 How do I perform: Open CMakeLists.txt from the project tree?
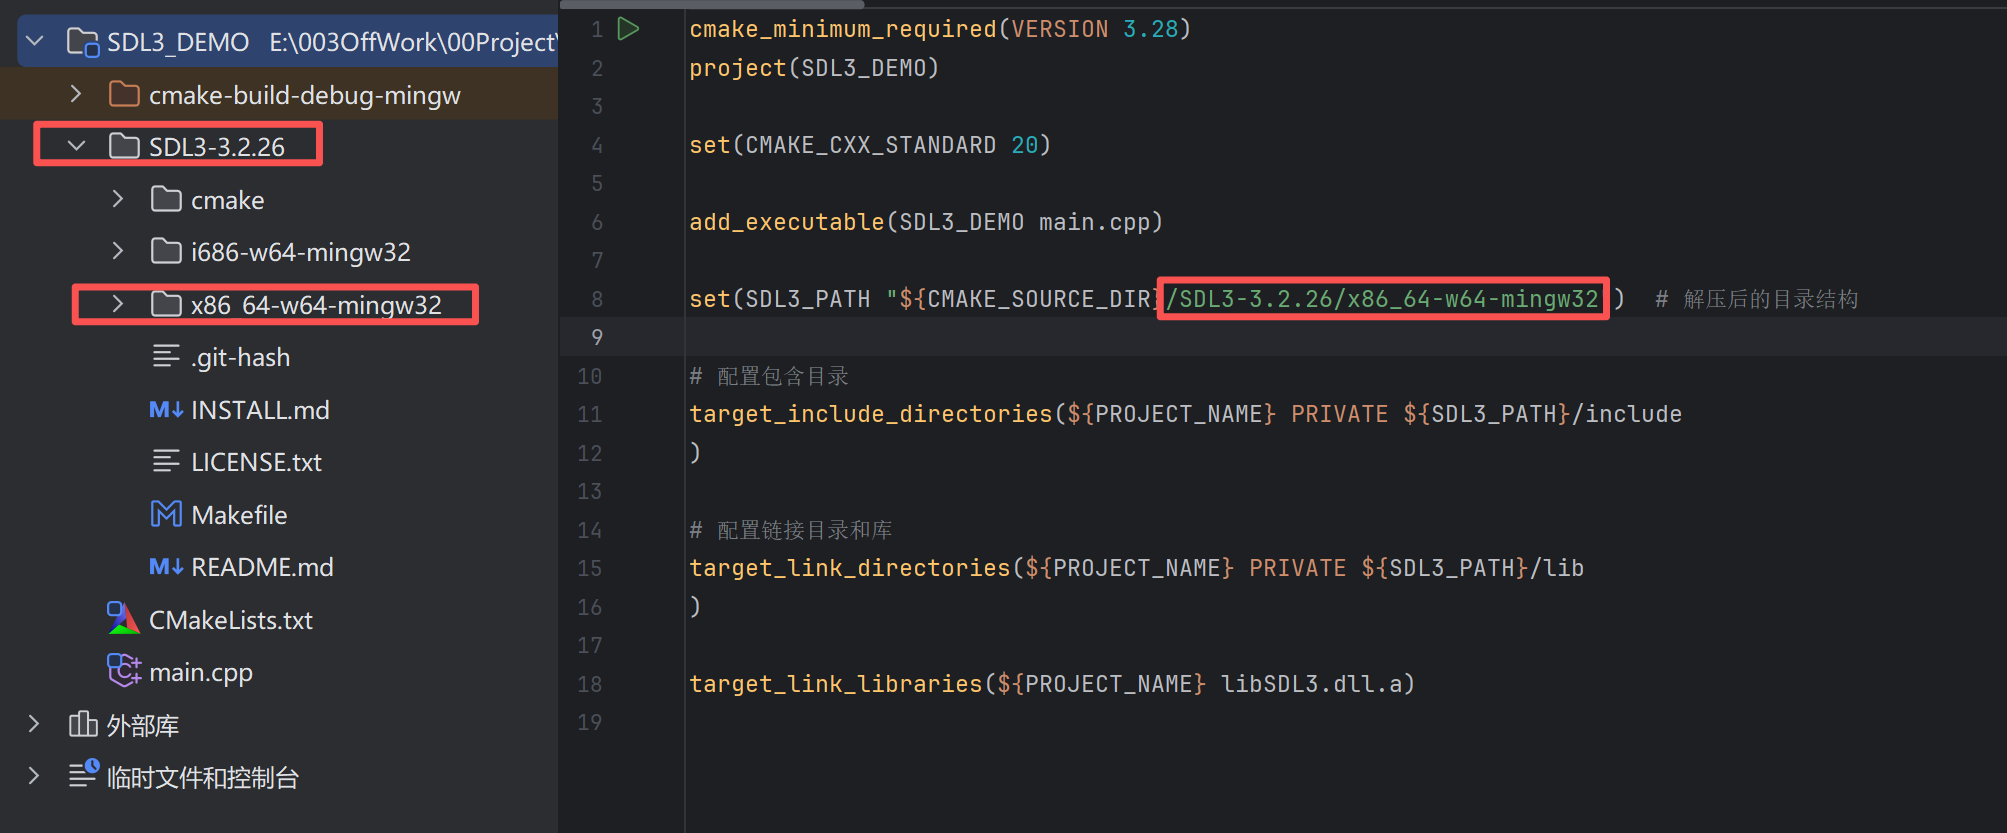(231, 620)
